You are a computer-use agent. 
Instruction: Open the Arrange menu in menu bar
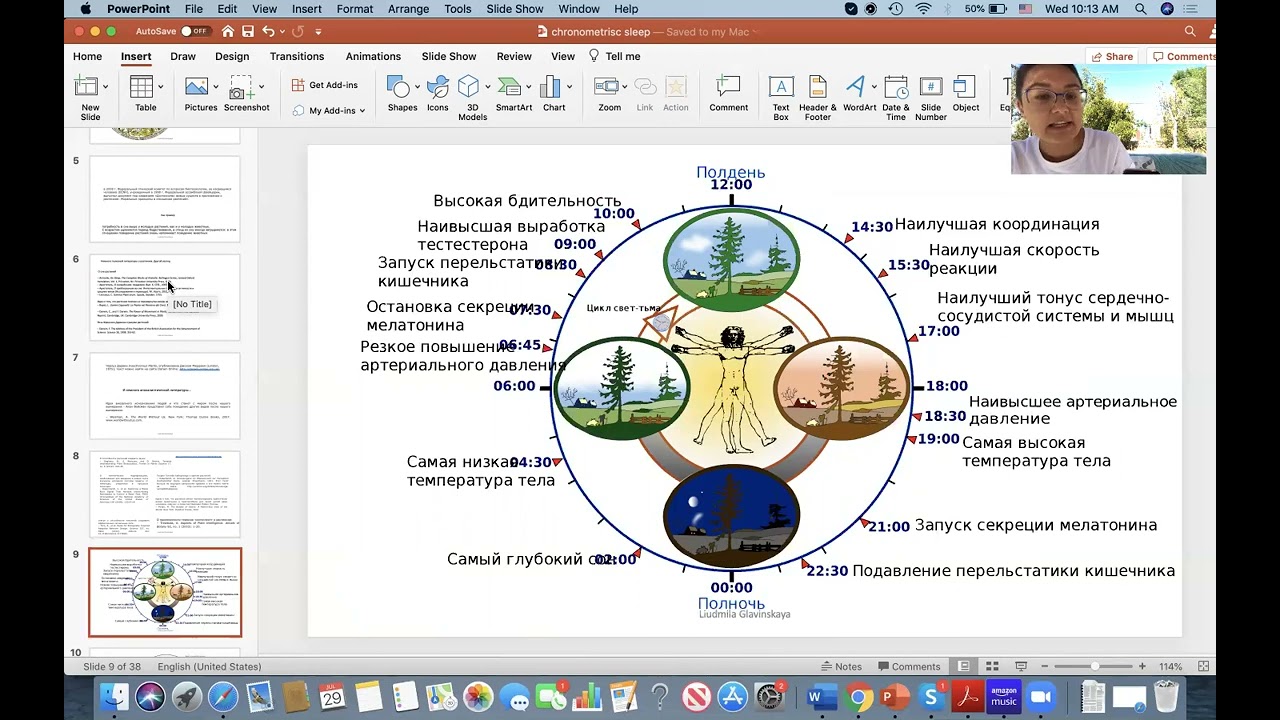[409, 9]
